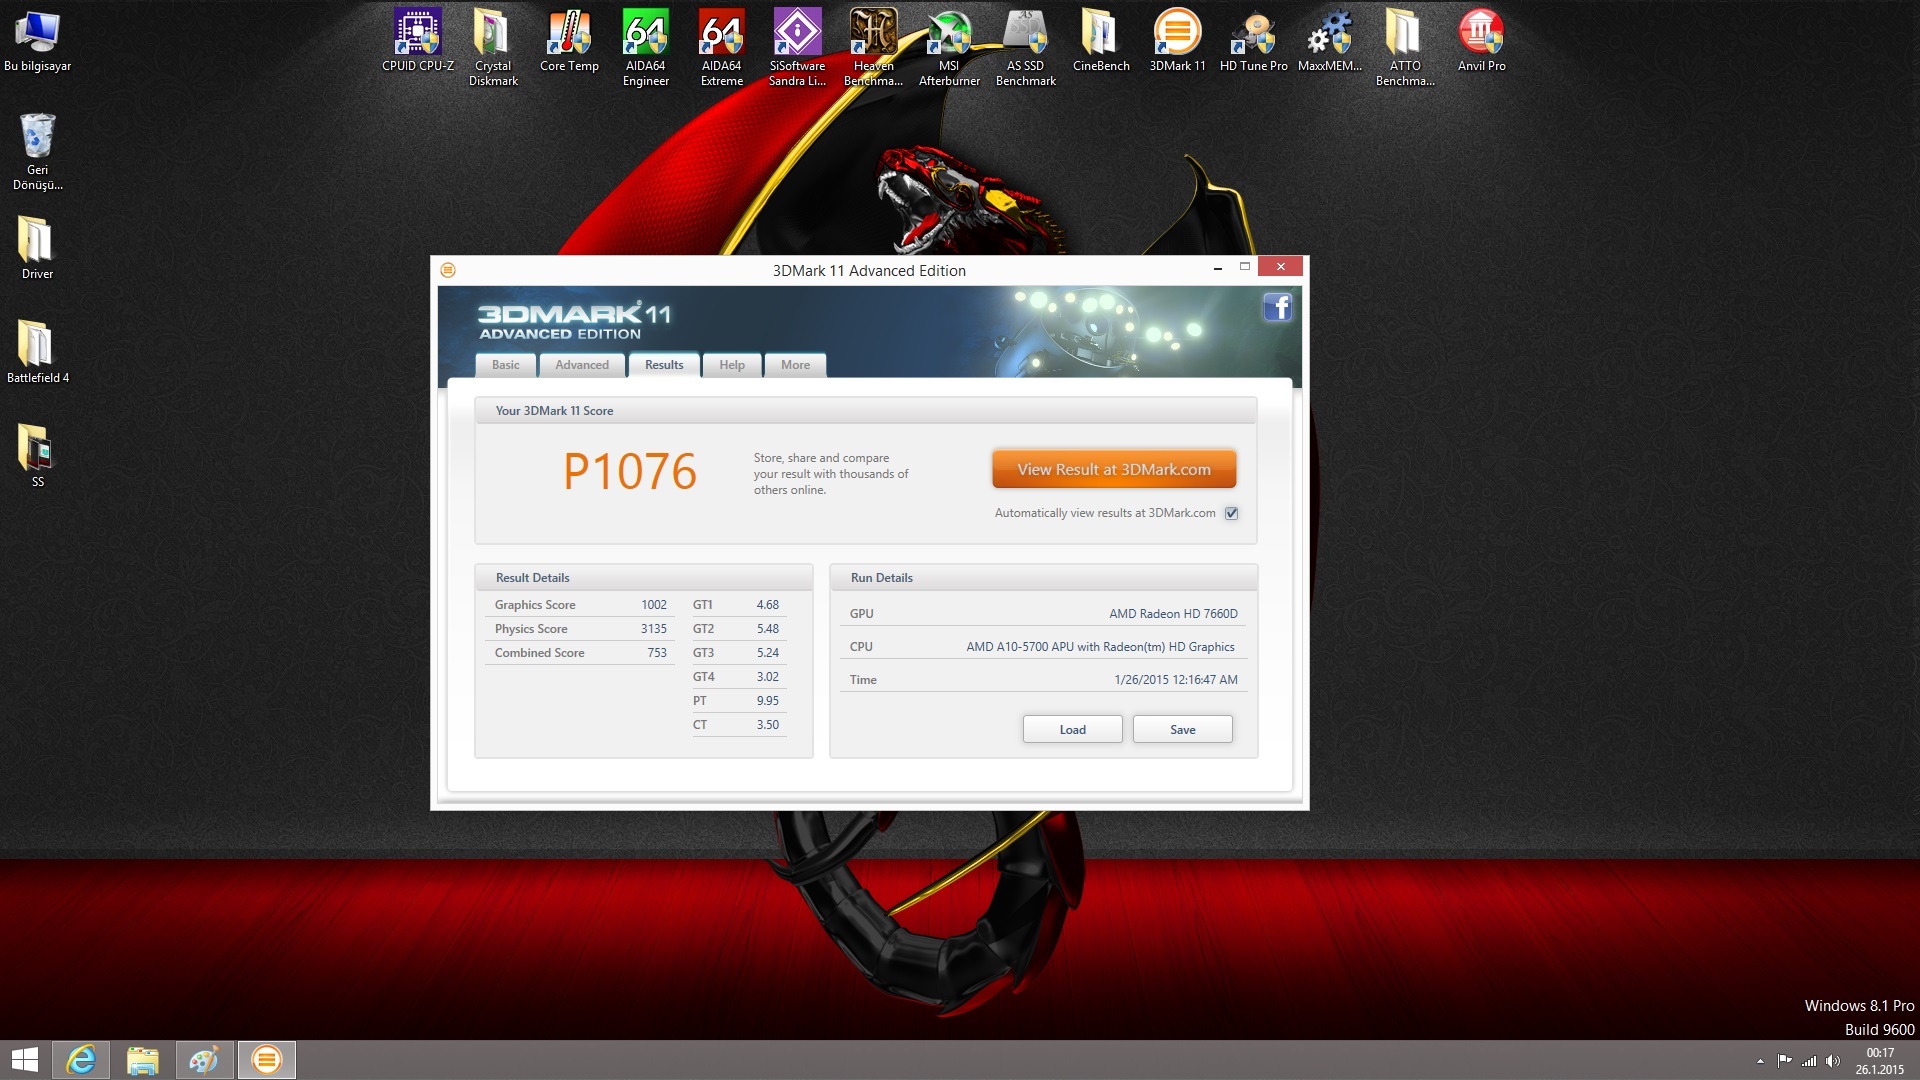Screen dimensions: 1920x1080
Task: Click GT3 result 5.24
Action: (767, 653)
